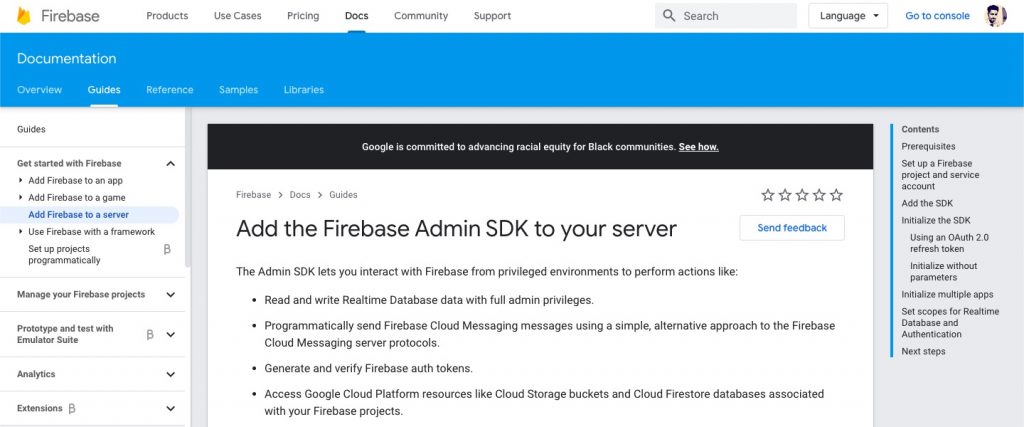Expand the Extensions section chevron

tap(170, 409)
